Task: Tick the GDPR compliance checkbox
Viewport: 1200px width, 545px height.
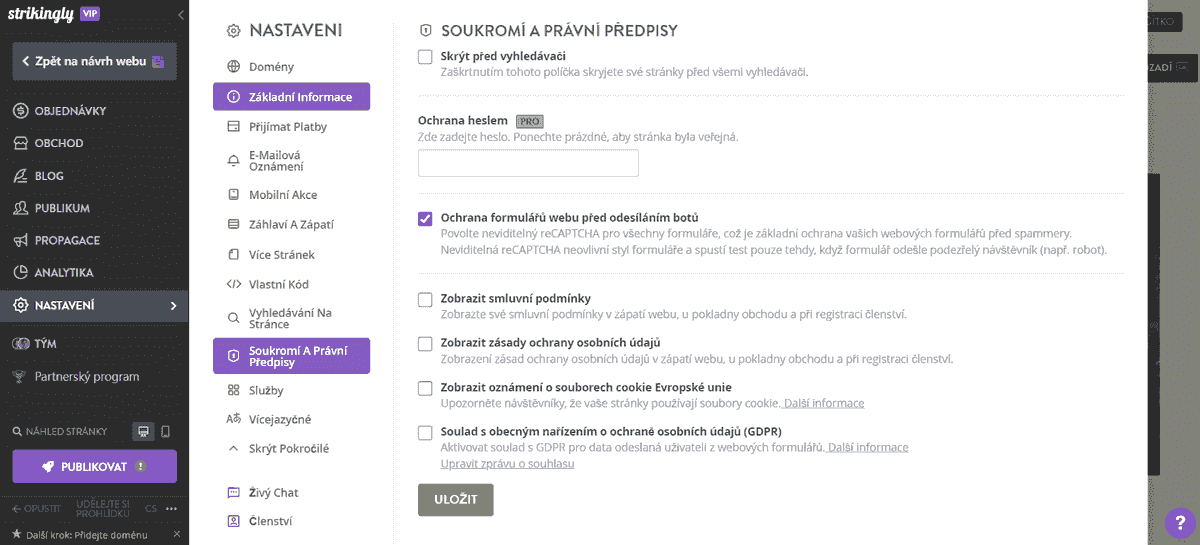Action: (425, 432)
